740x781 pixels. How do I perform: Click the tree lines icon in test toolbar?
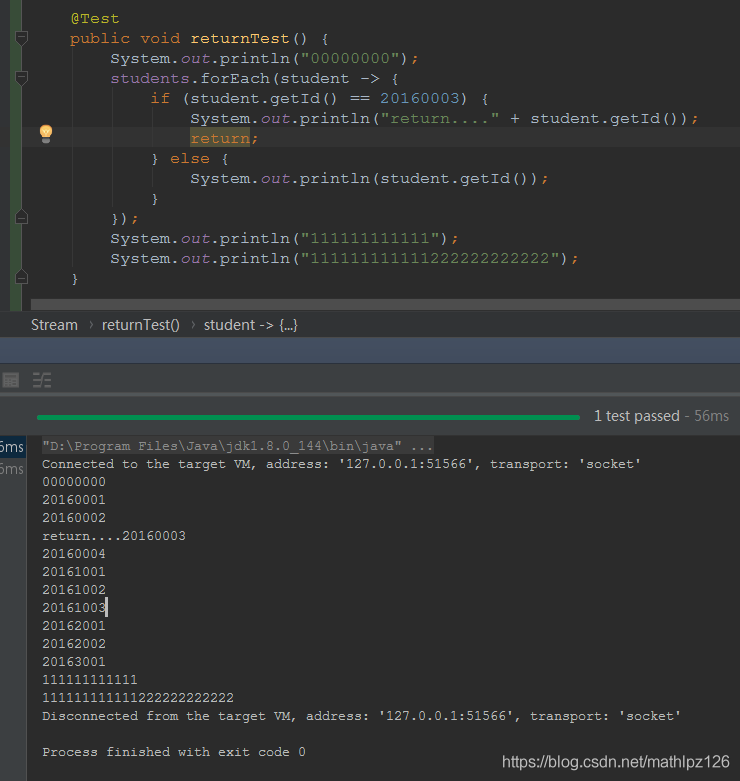coord(42,380)
